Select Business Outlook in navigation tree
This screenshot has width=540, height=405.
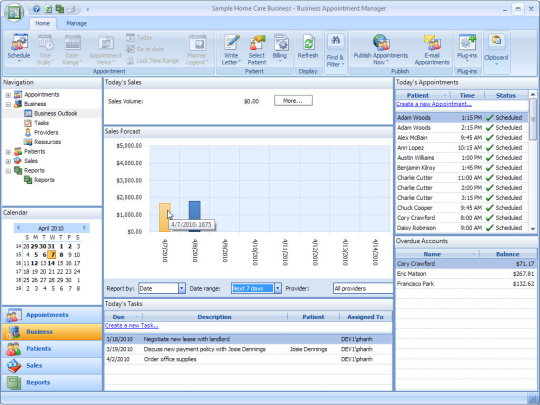point(56,113)
